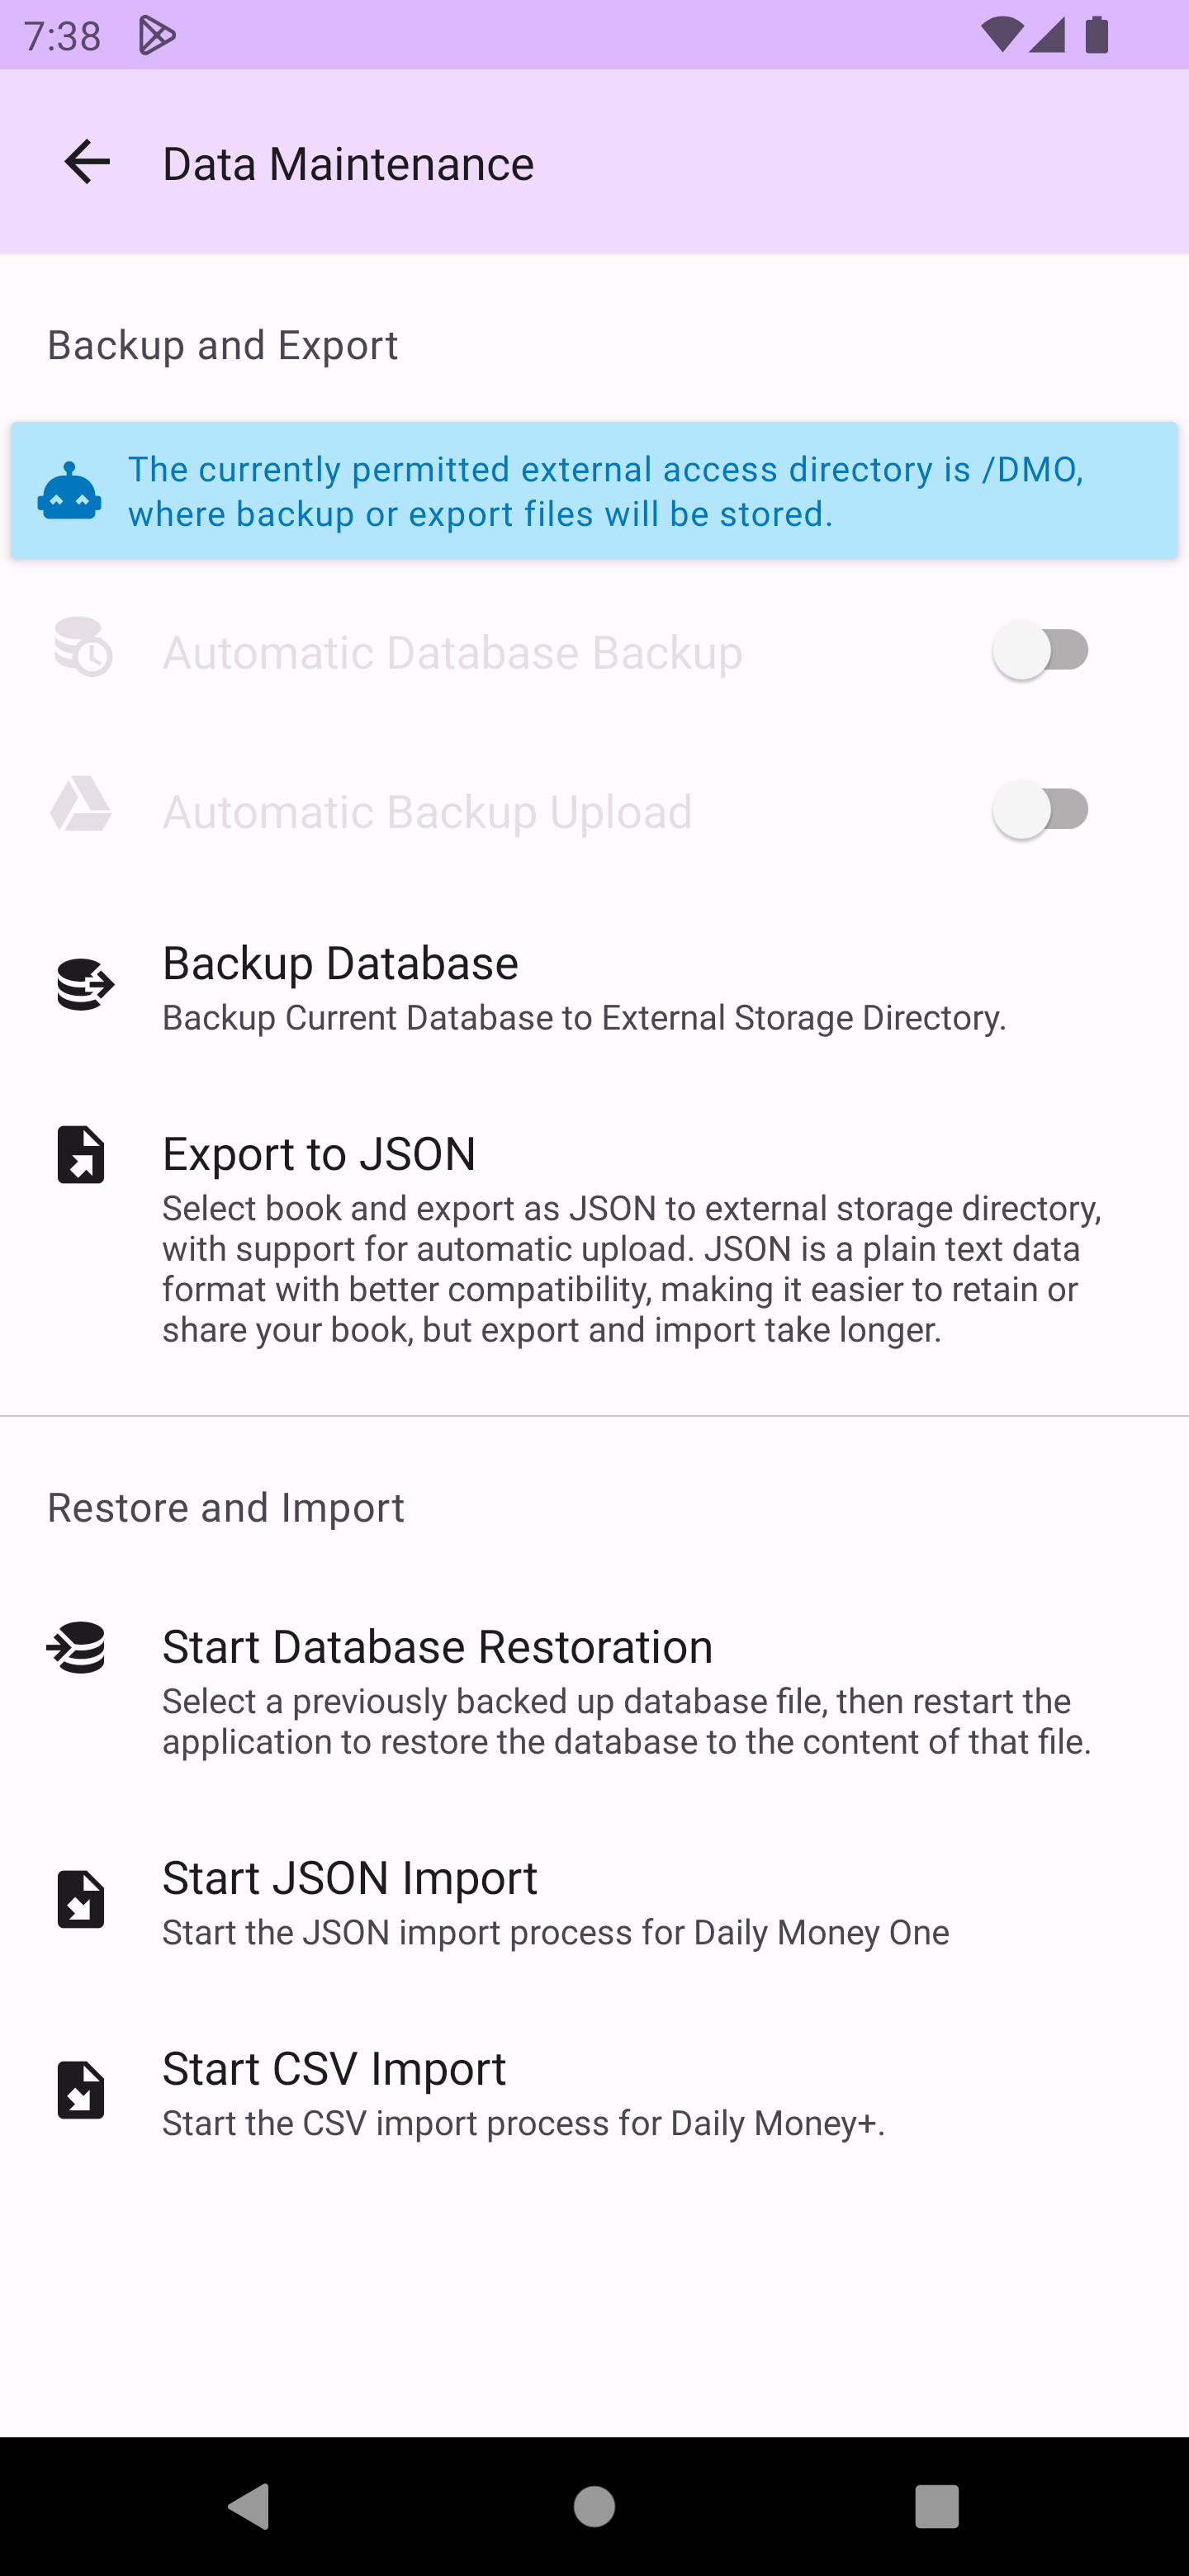Choose Start Database Restoration

[626, 1690]
